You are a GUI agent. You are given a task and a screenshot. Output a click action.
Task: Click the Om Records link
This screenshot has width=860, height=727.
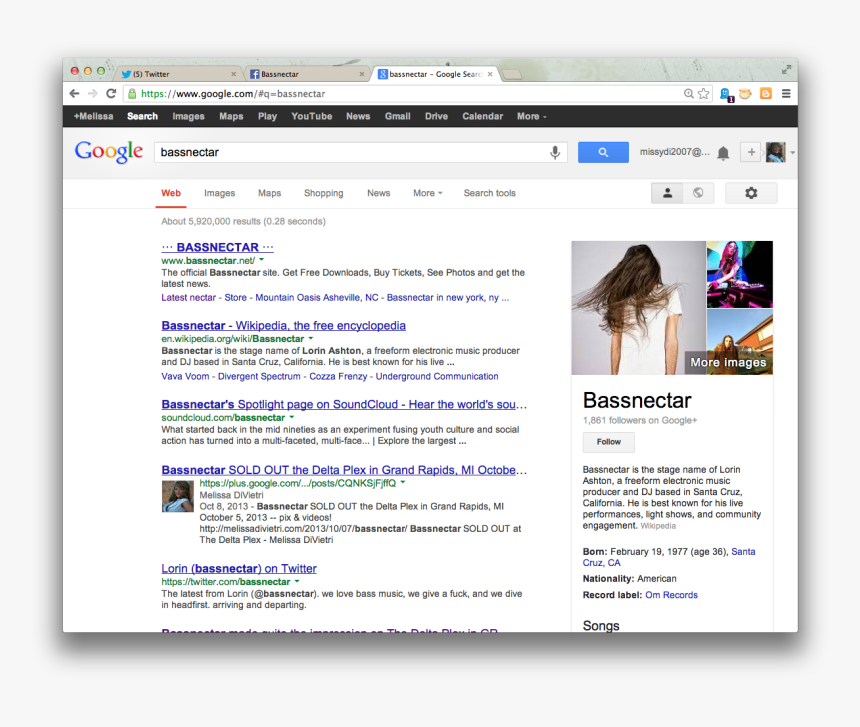tap(671, 595)
